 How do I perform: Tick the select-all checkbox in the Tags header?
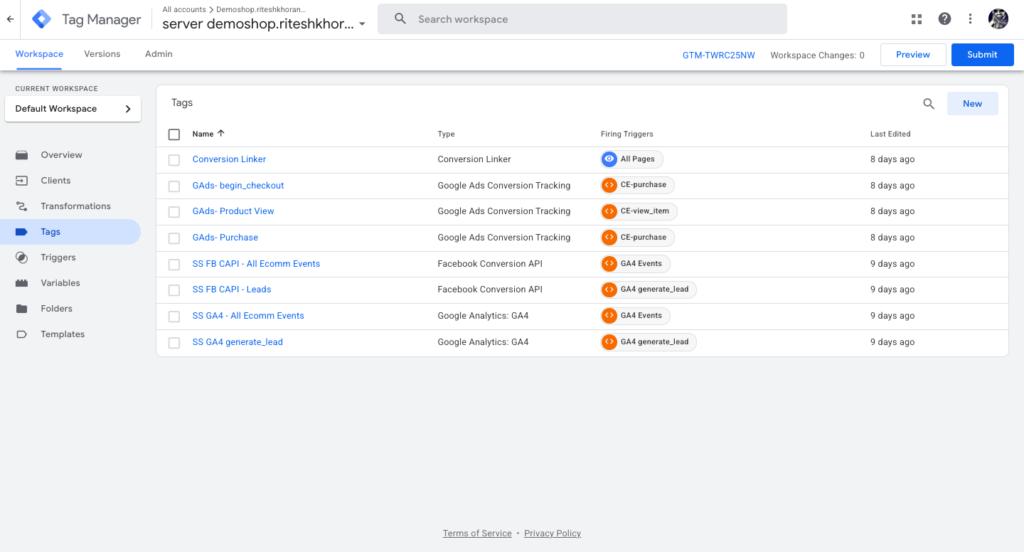[174, 134]
